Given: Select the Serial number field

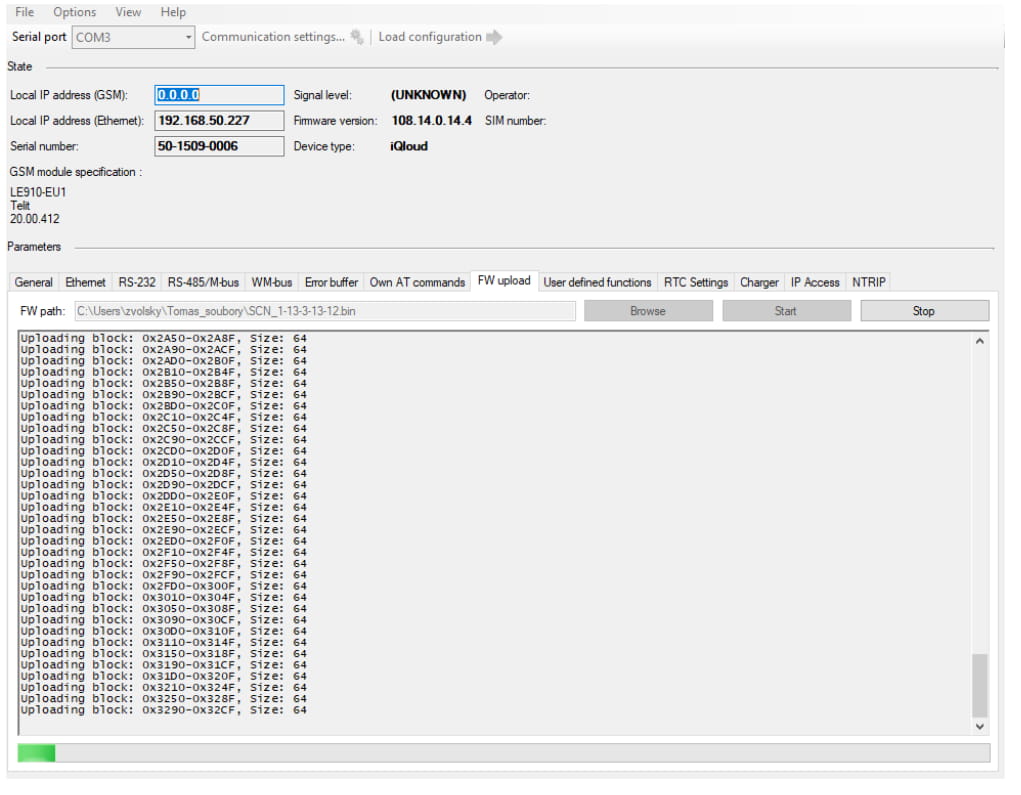Looking at the screenshot, I should click(219, 146).
